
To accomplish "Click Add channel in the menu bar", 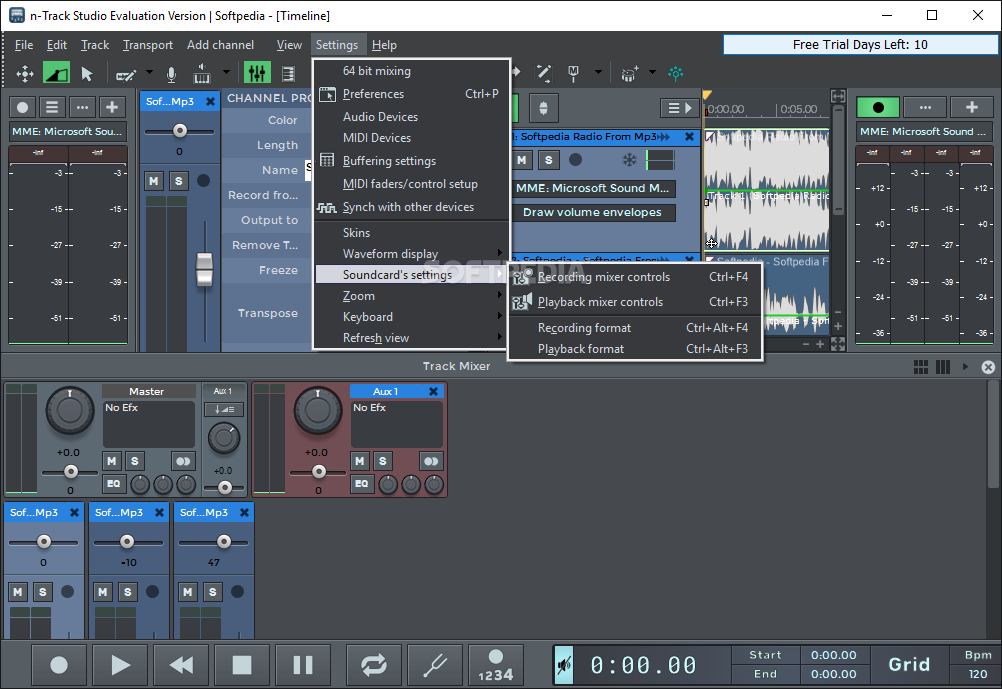I will (220, 45).
